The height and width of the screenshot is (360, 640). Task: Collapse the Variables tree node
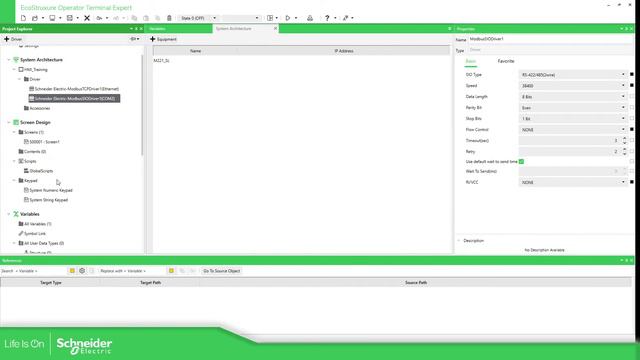[x=9, y=214]
